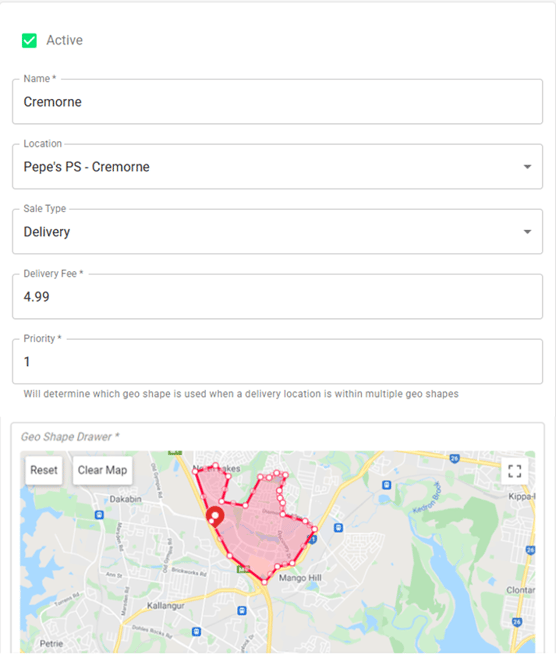Click the Delivery Fee field showing 4.99

coord(277,297)
